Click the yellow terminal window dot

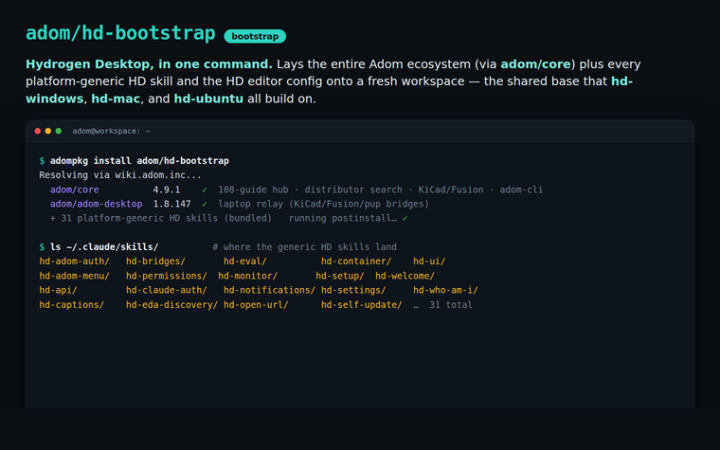[48, 131]
